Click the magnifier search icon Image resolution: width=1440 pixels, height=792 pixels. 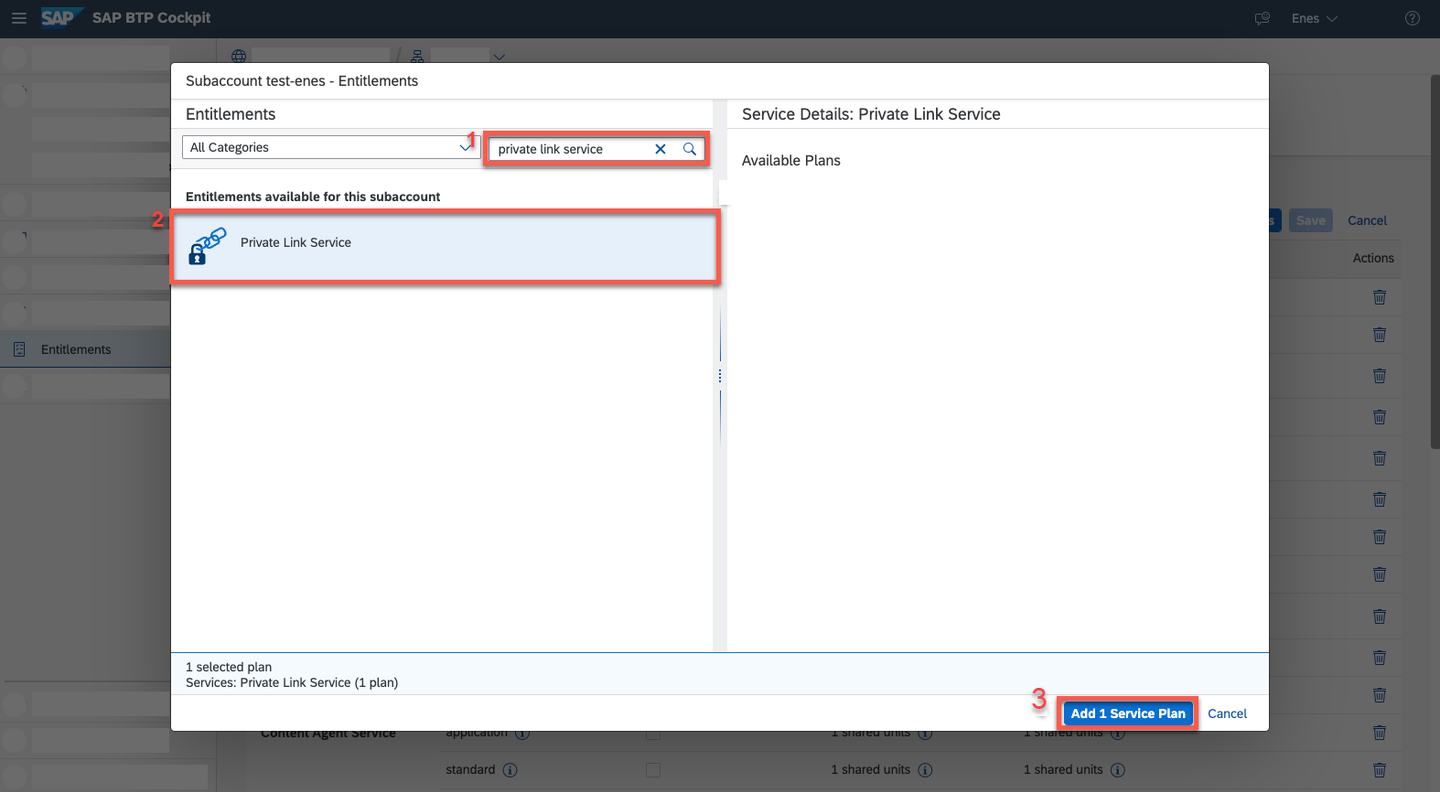pos(689,149)
